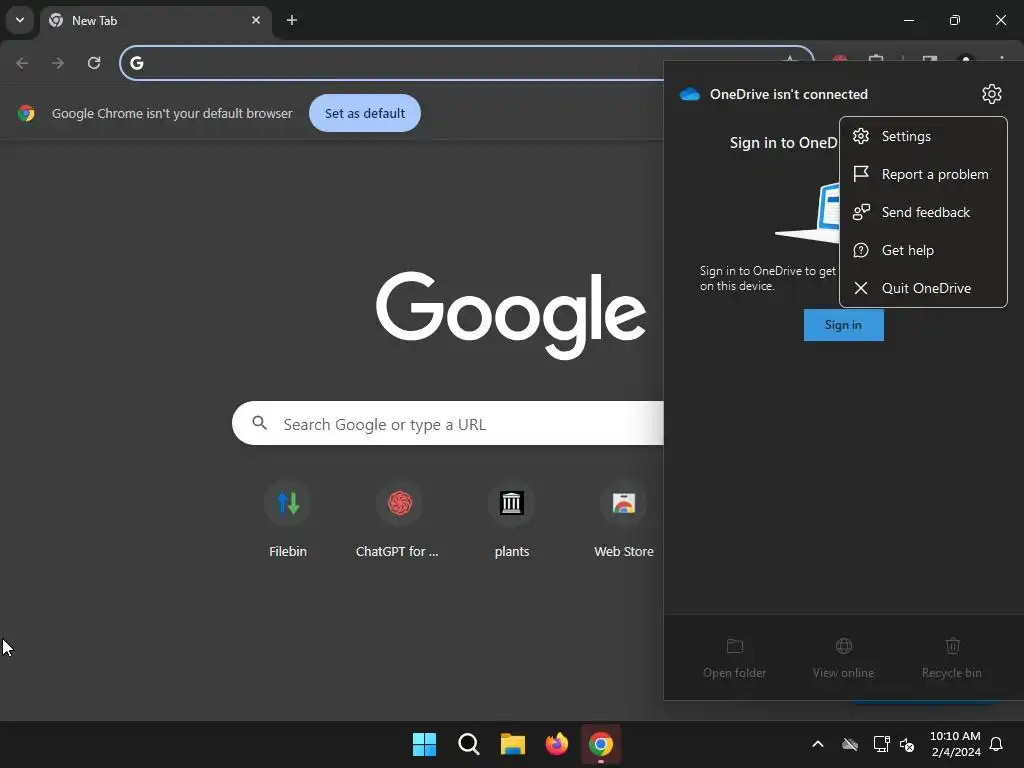This screenshot has height=768, width=1024.
Task: Choose Settings in the OneDrive menu
Action: pyautogui.click(x=923, y=136)
